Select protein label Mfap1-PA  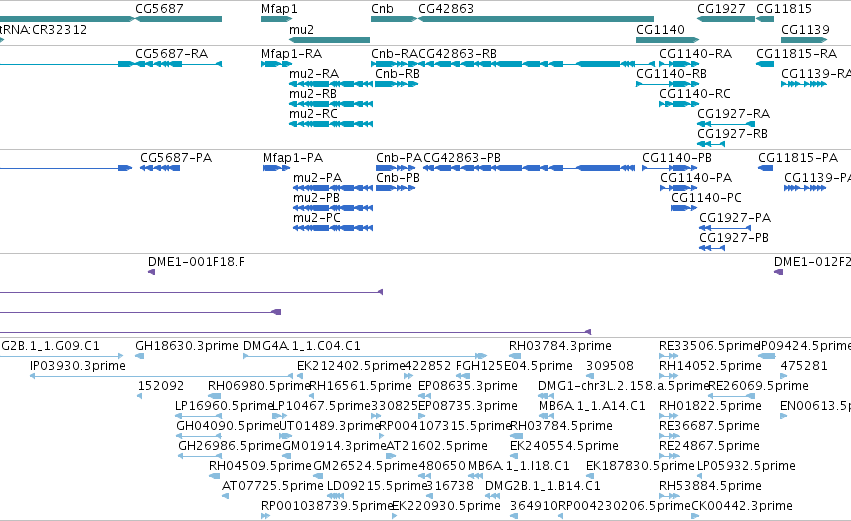pos(293,158)
